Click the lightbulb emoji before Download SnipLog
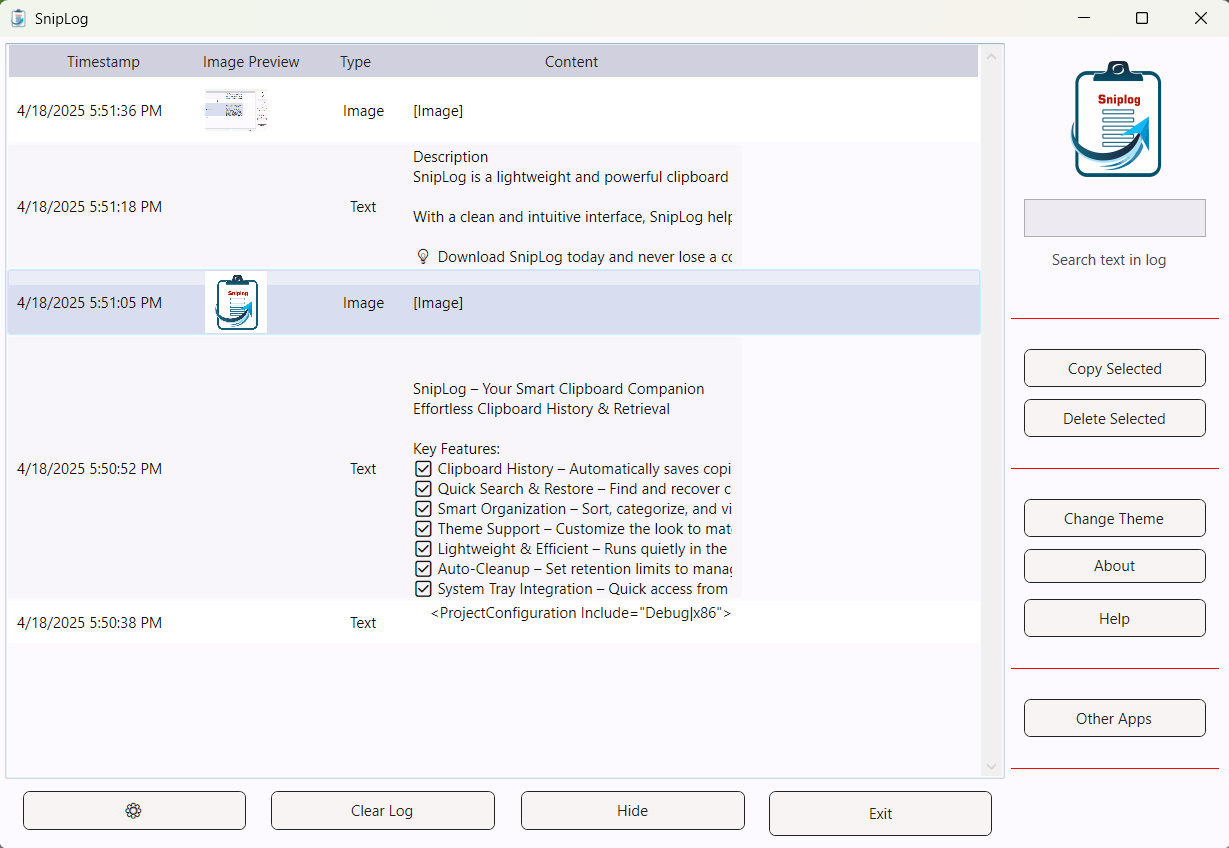 click(x=423, y=257)
